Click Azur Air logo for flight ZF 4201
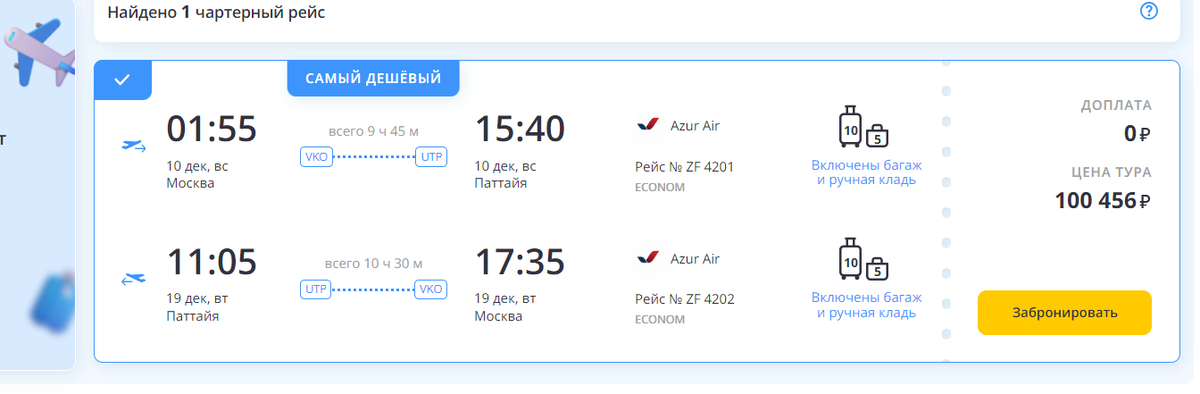 [648, 126]
